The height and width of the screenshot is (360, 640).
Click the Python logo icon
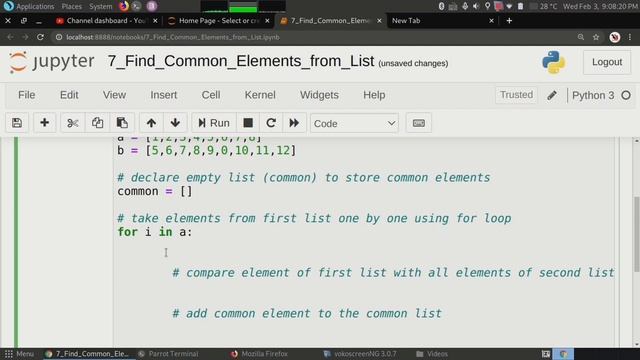pyautogui.click(x=553, y=62)
